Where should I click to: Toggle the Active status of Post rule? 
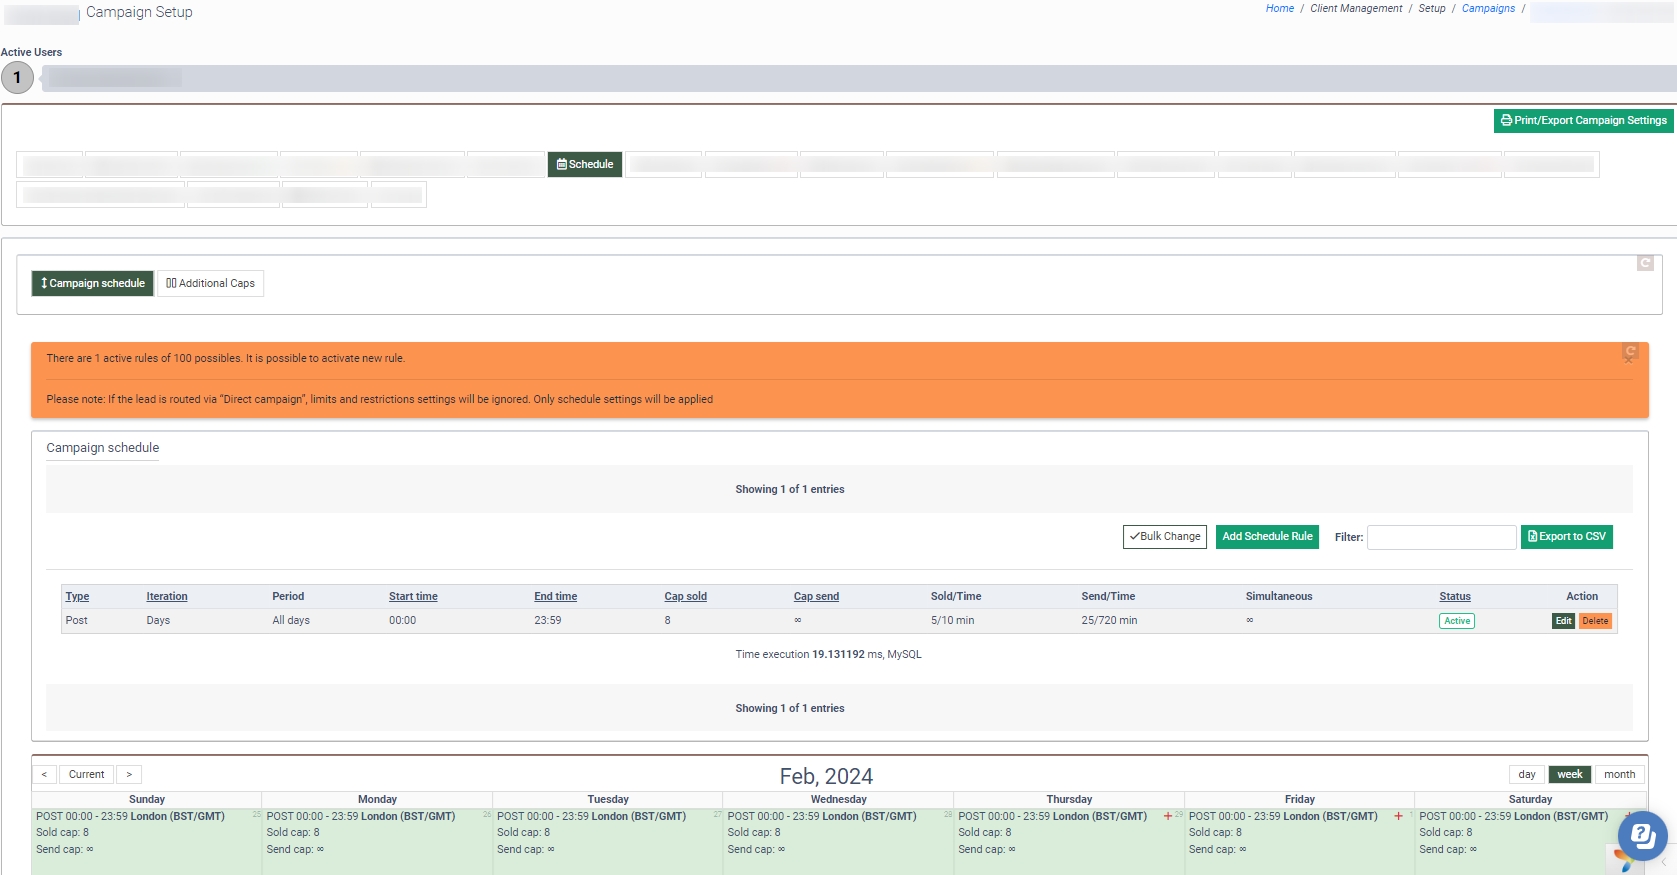point(1456,621)
